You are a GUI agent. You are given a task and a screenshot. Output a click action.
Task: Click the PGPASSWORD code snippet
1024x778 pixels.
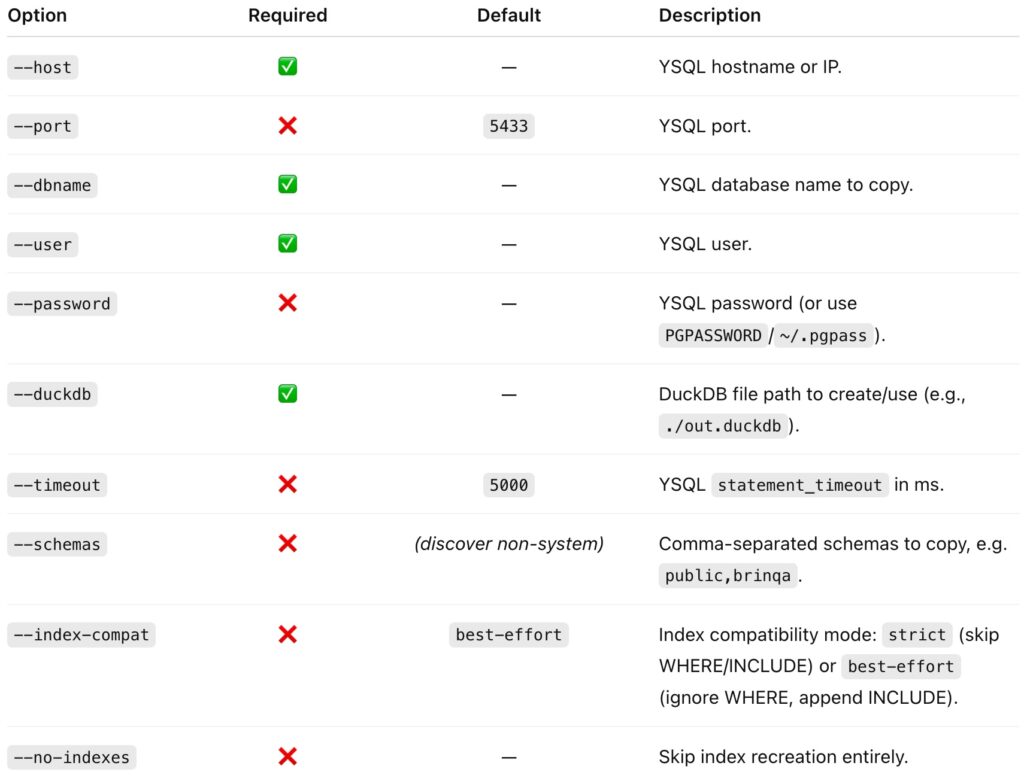[713, 336]
